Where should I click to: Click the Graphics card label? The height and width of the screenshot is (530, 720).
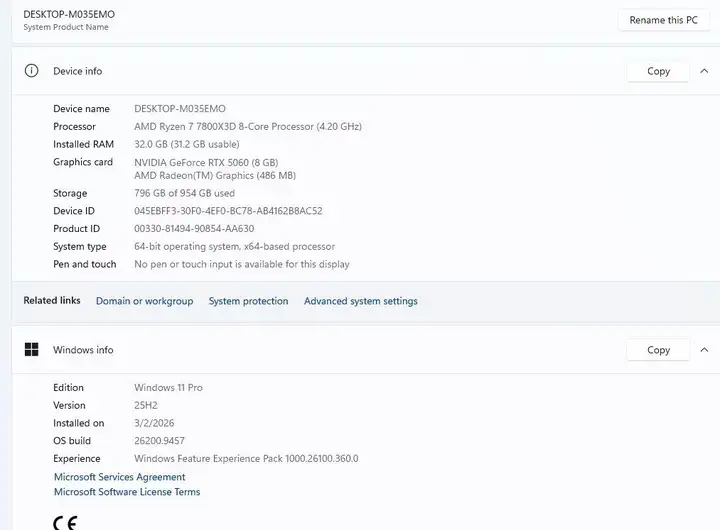pos(83,162)
